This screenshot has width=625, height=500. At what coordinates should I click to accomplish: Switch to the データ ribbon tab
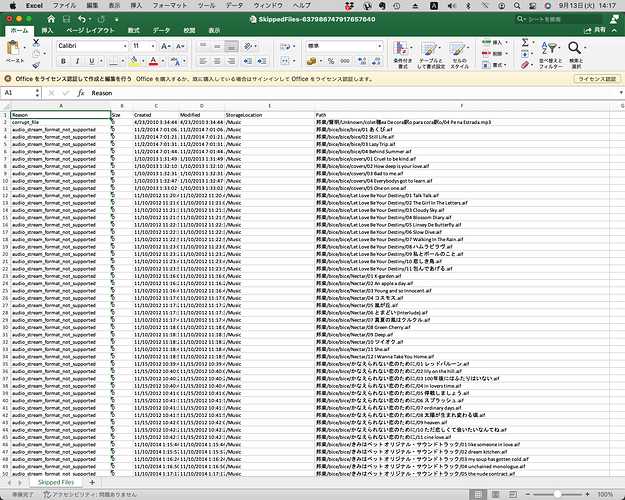[x=161, y=31]
